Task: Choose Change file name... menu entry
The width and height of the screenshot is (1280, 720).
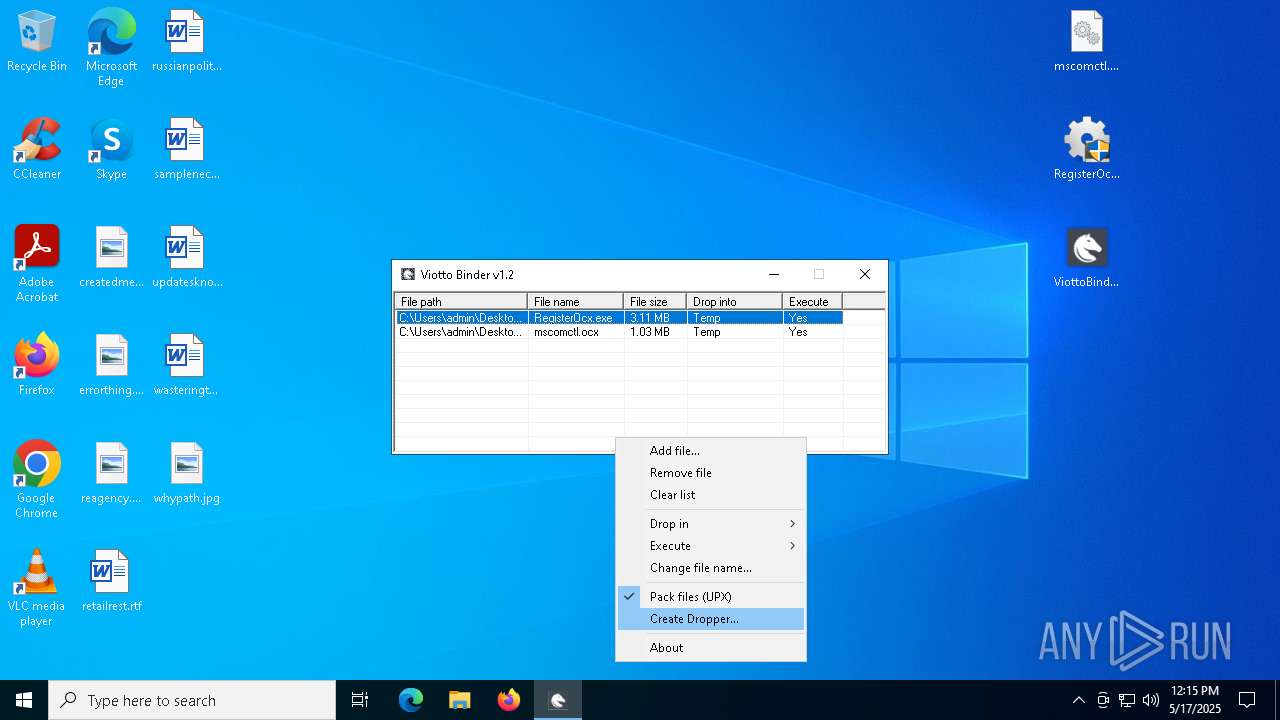Action: pos(710,568)
